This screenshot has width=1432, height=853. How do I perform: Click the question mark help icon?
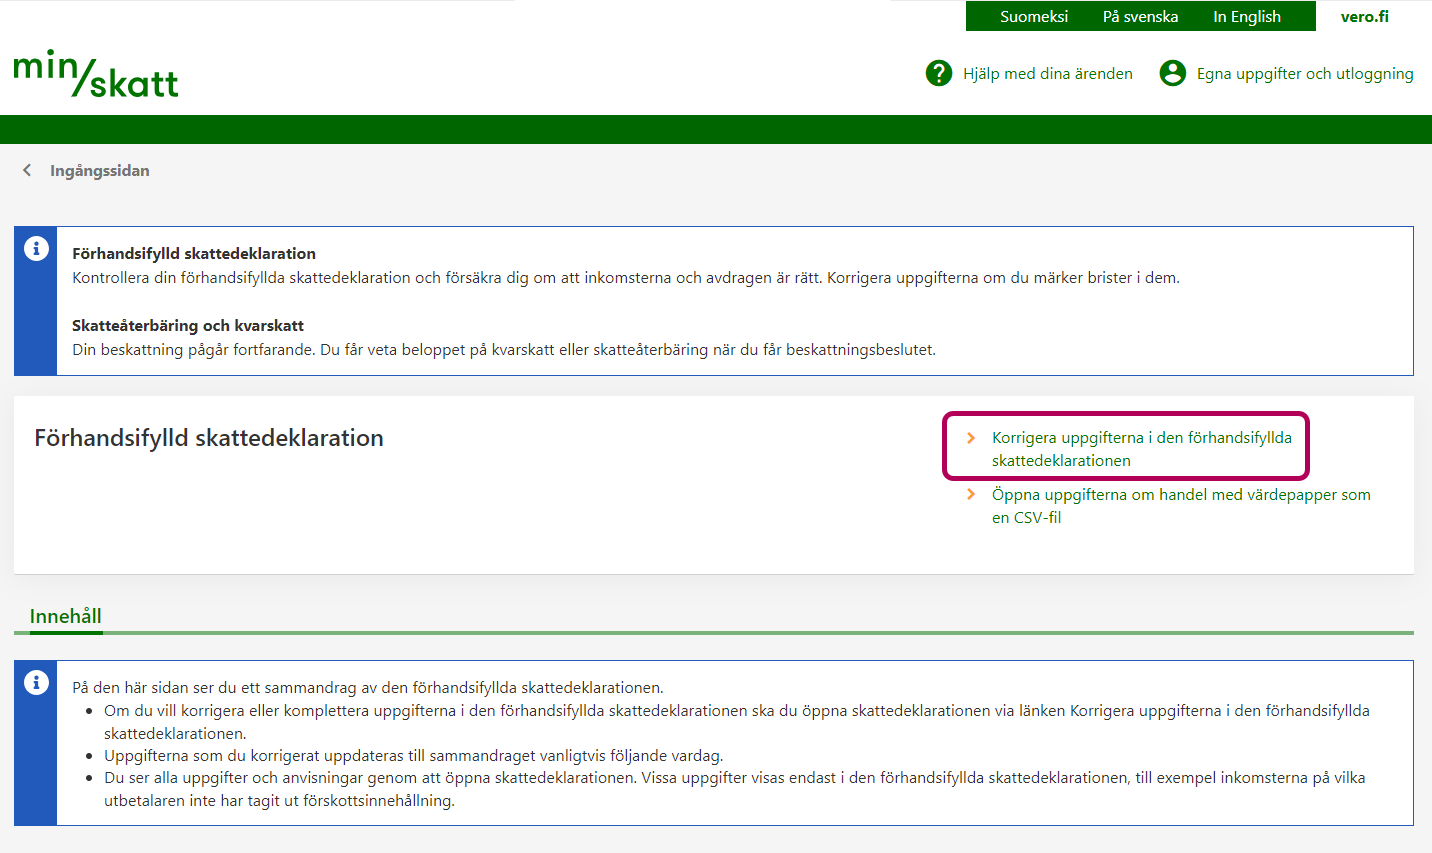point(939,73)
